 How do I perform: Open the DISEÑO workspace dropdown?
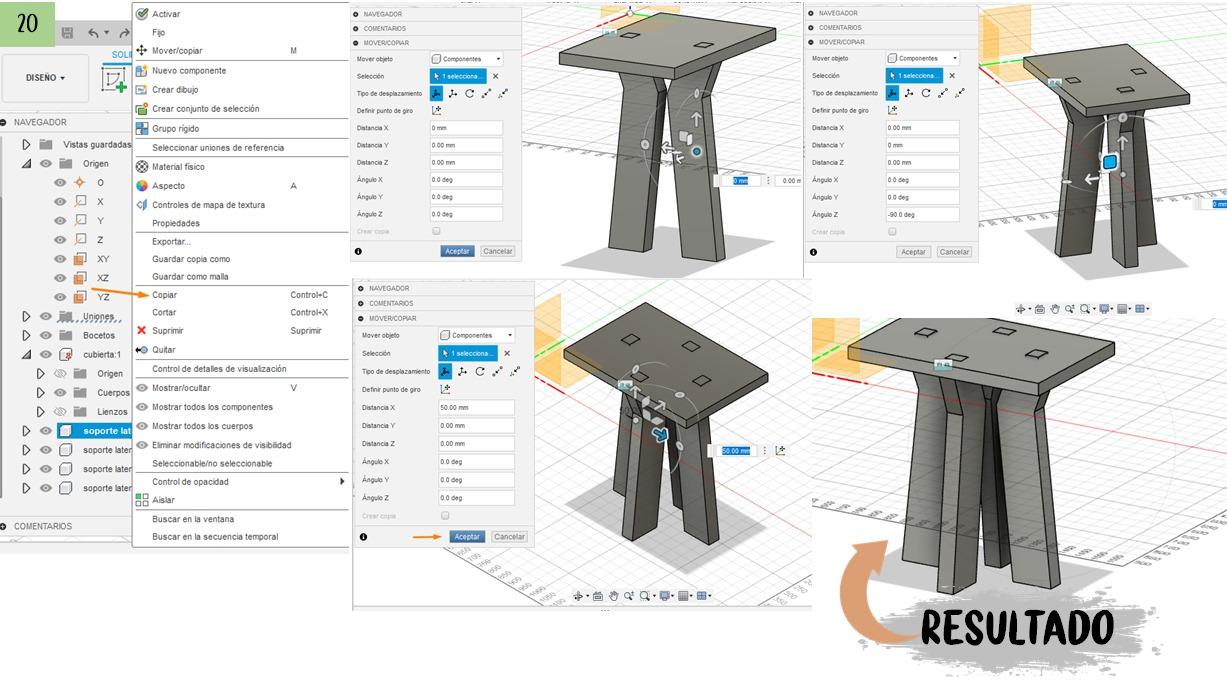(x=45, y=77)
